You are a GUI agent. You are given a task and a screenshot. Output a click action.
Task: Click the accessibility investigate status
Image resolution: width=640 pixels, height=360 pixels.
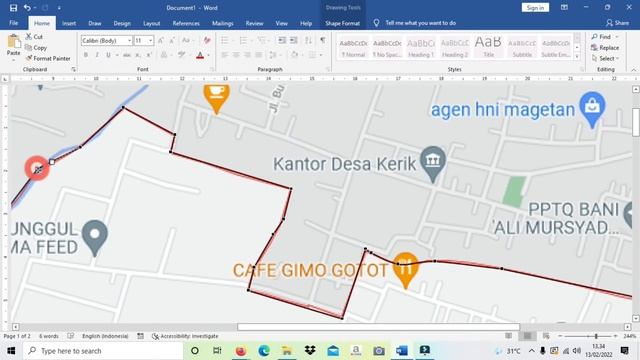185,336
